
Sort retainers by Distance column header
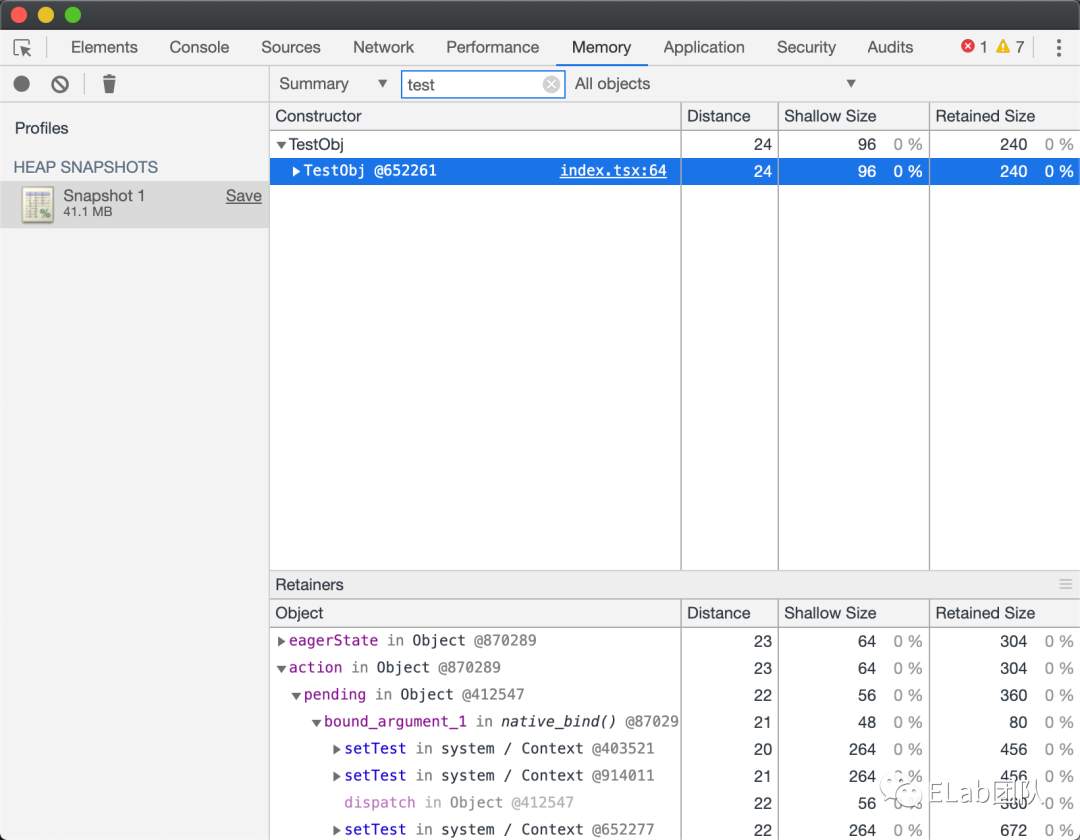(x=729, y=613)
